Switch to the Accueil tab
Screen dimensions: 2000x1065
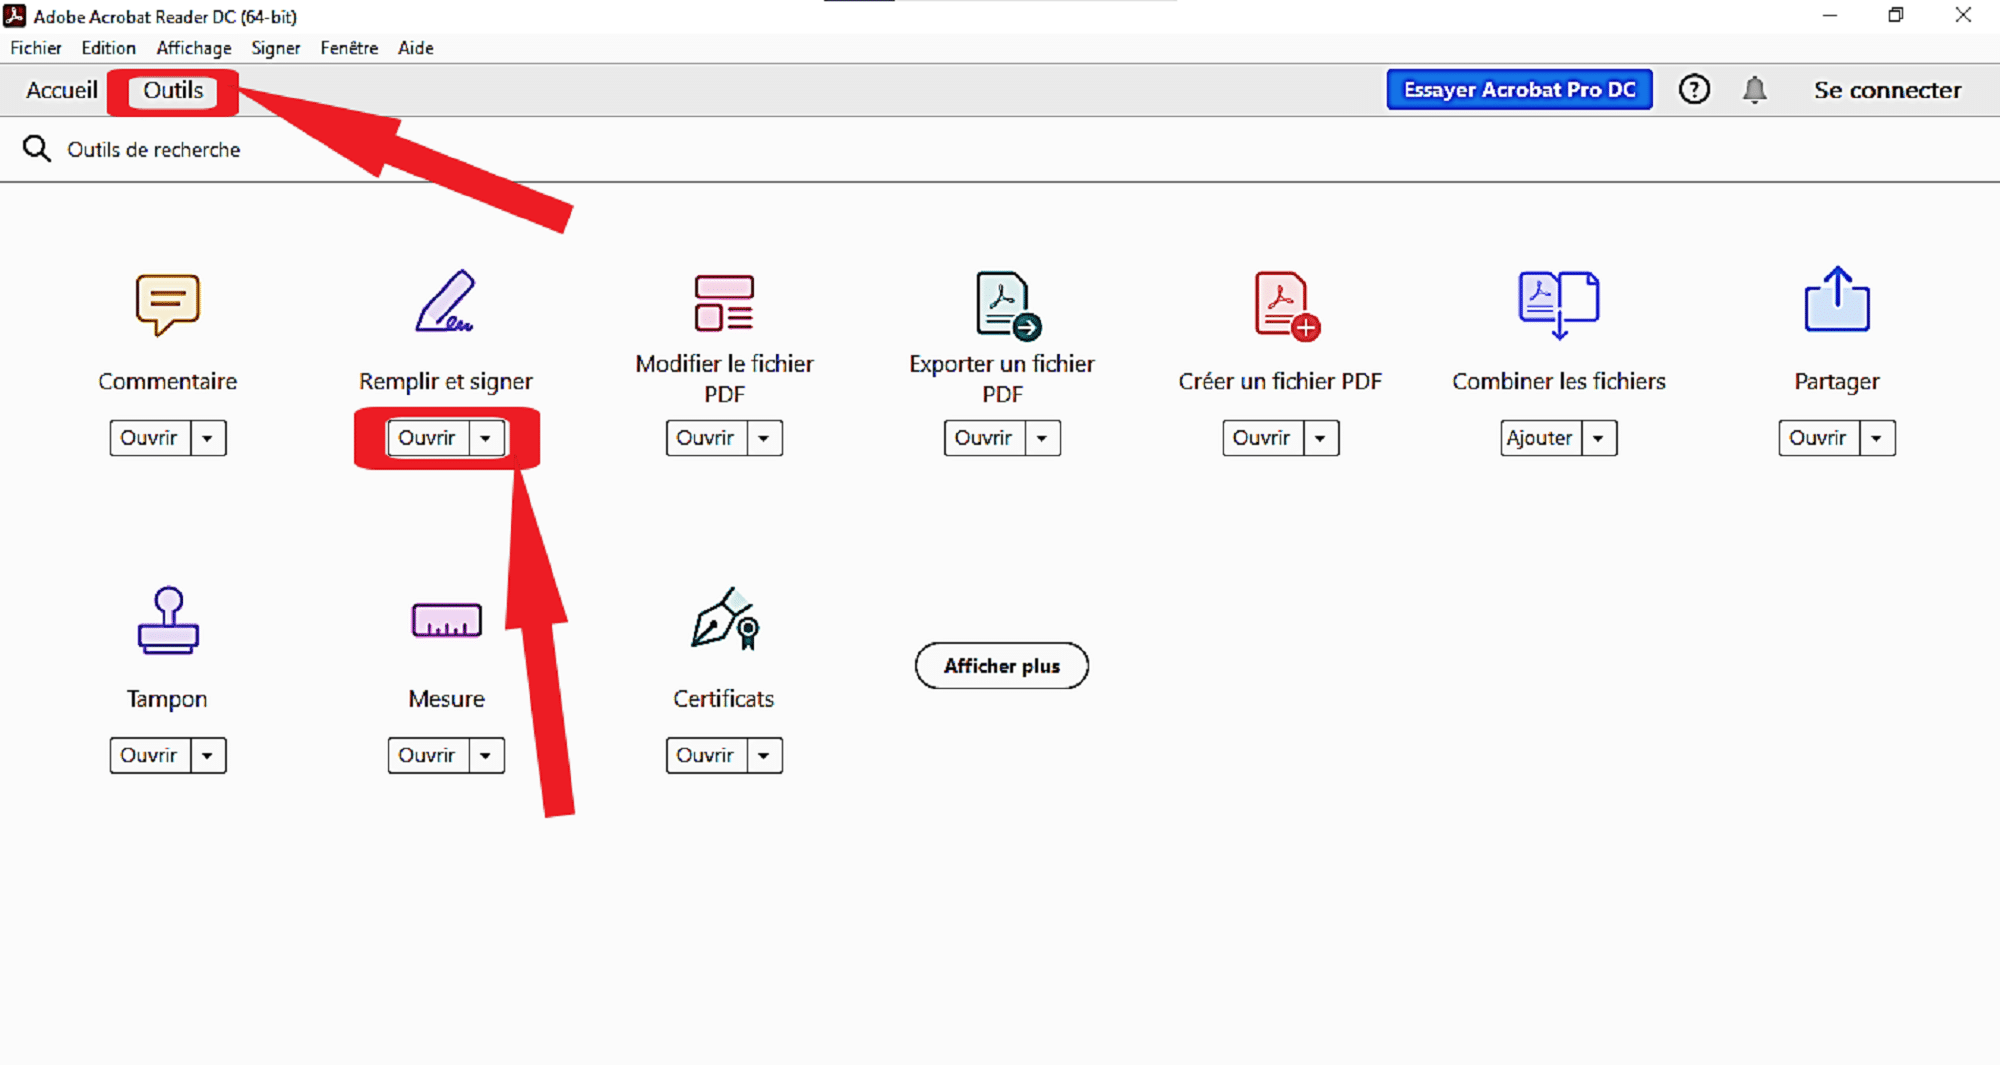(x=62, y=90)
